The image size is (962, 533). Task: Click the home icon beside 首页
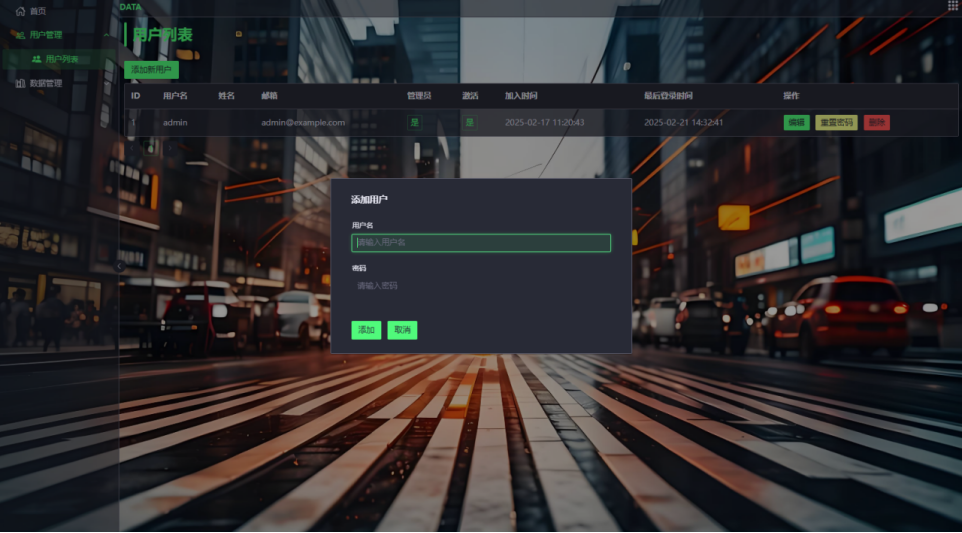click(x=20, y=11)
